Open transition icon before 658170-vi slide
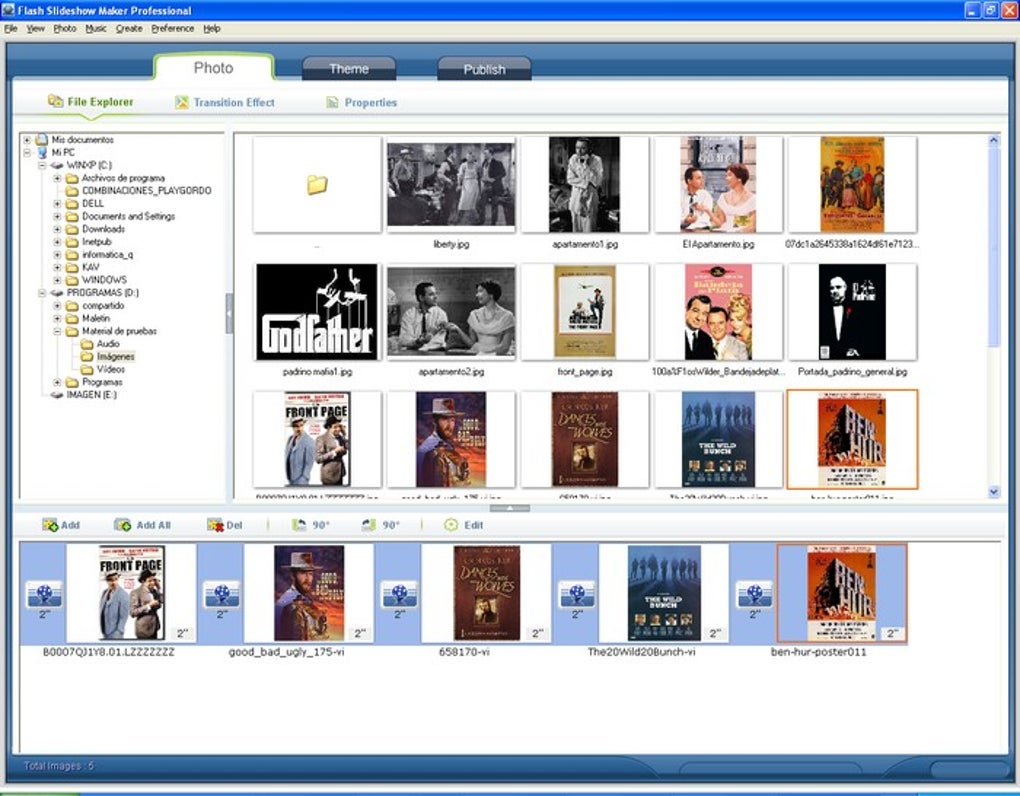 [x=399, y=594]
